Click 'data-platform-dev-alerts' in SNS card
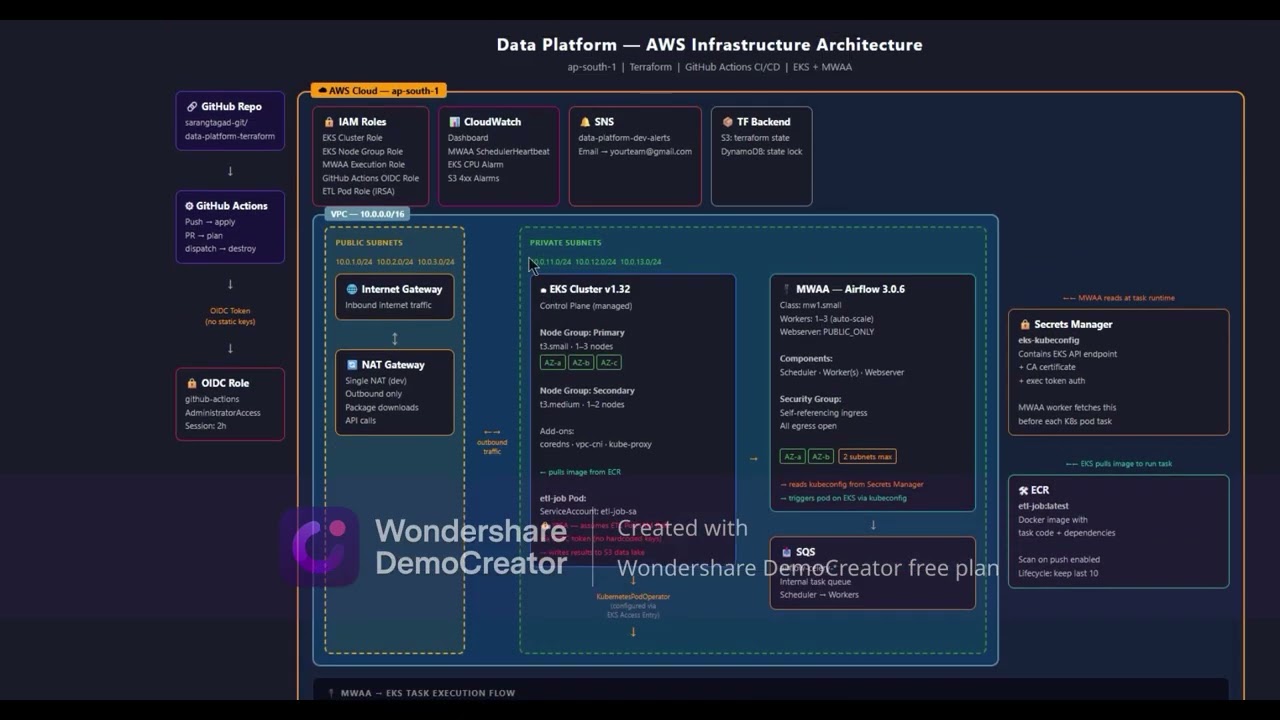The height and width of the screenshot is (720, 1280). pyautogui.click(x=624, y=138)
